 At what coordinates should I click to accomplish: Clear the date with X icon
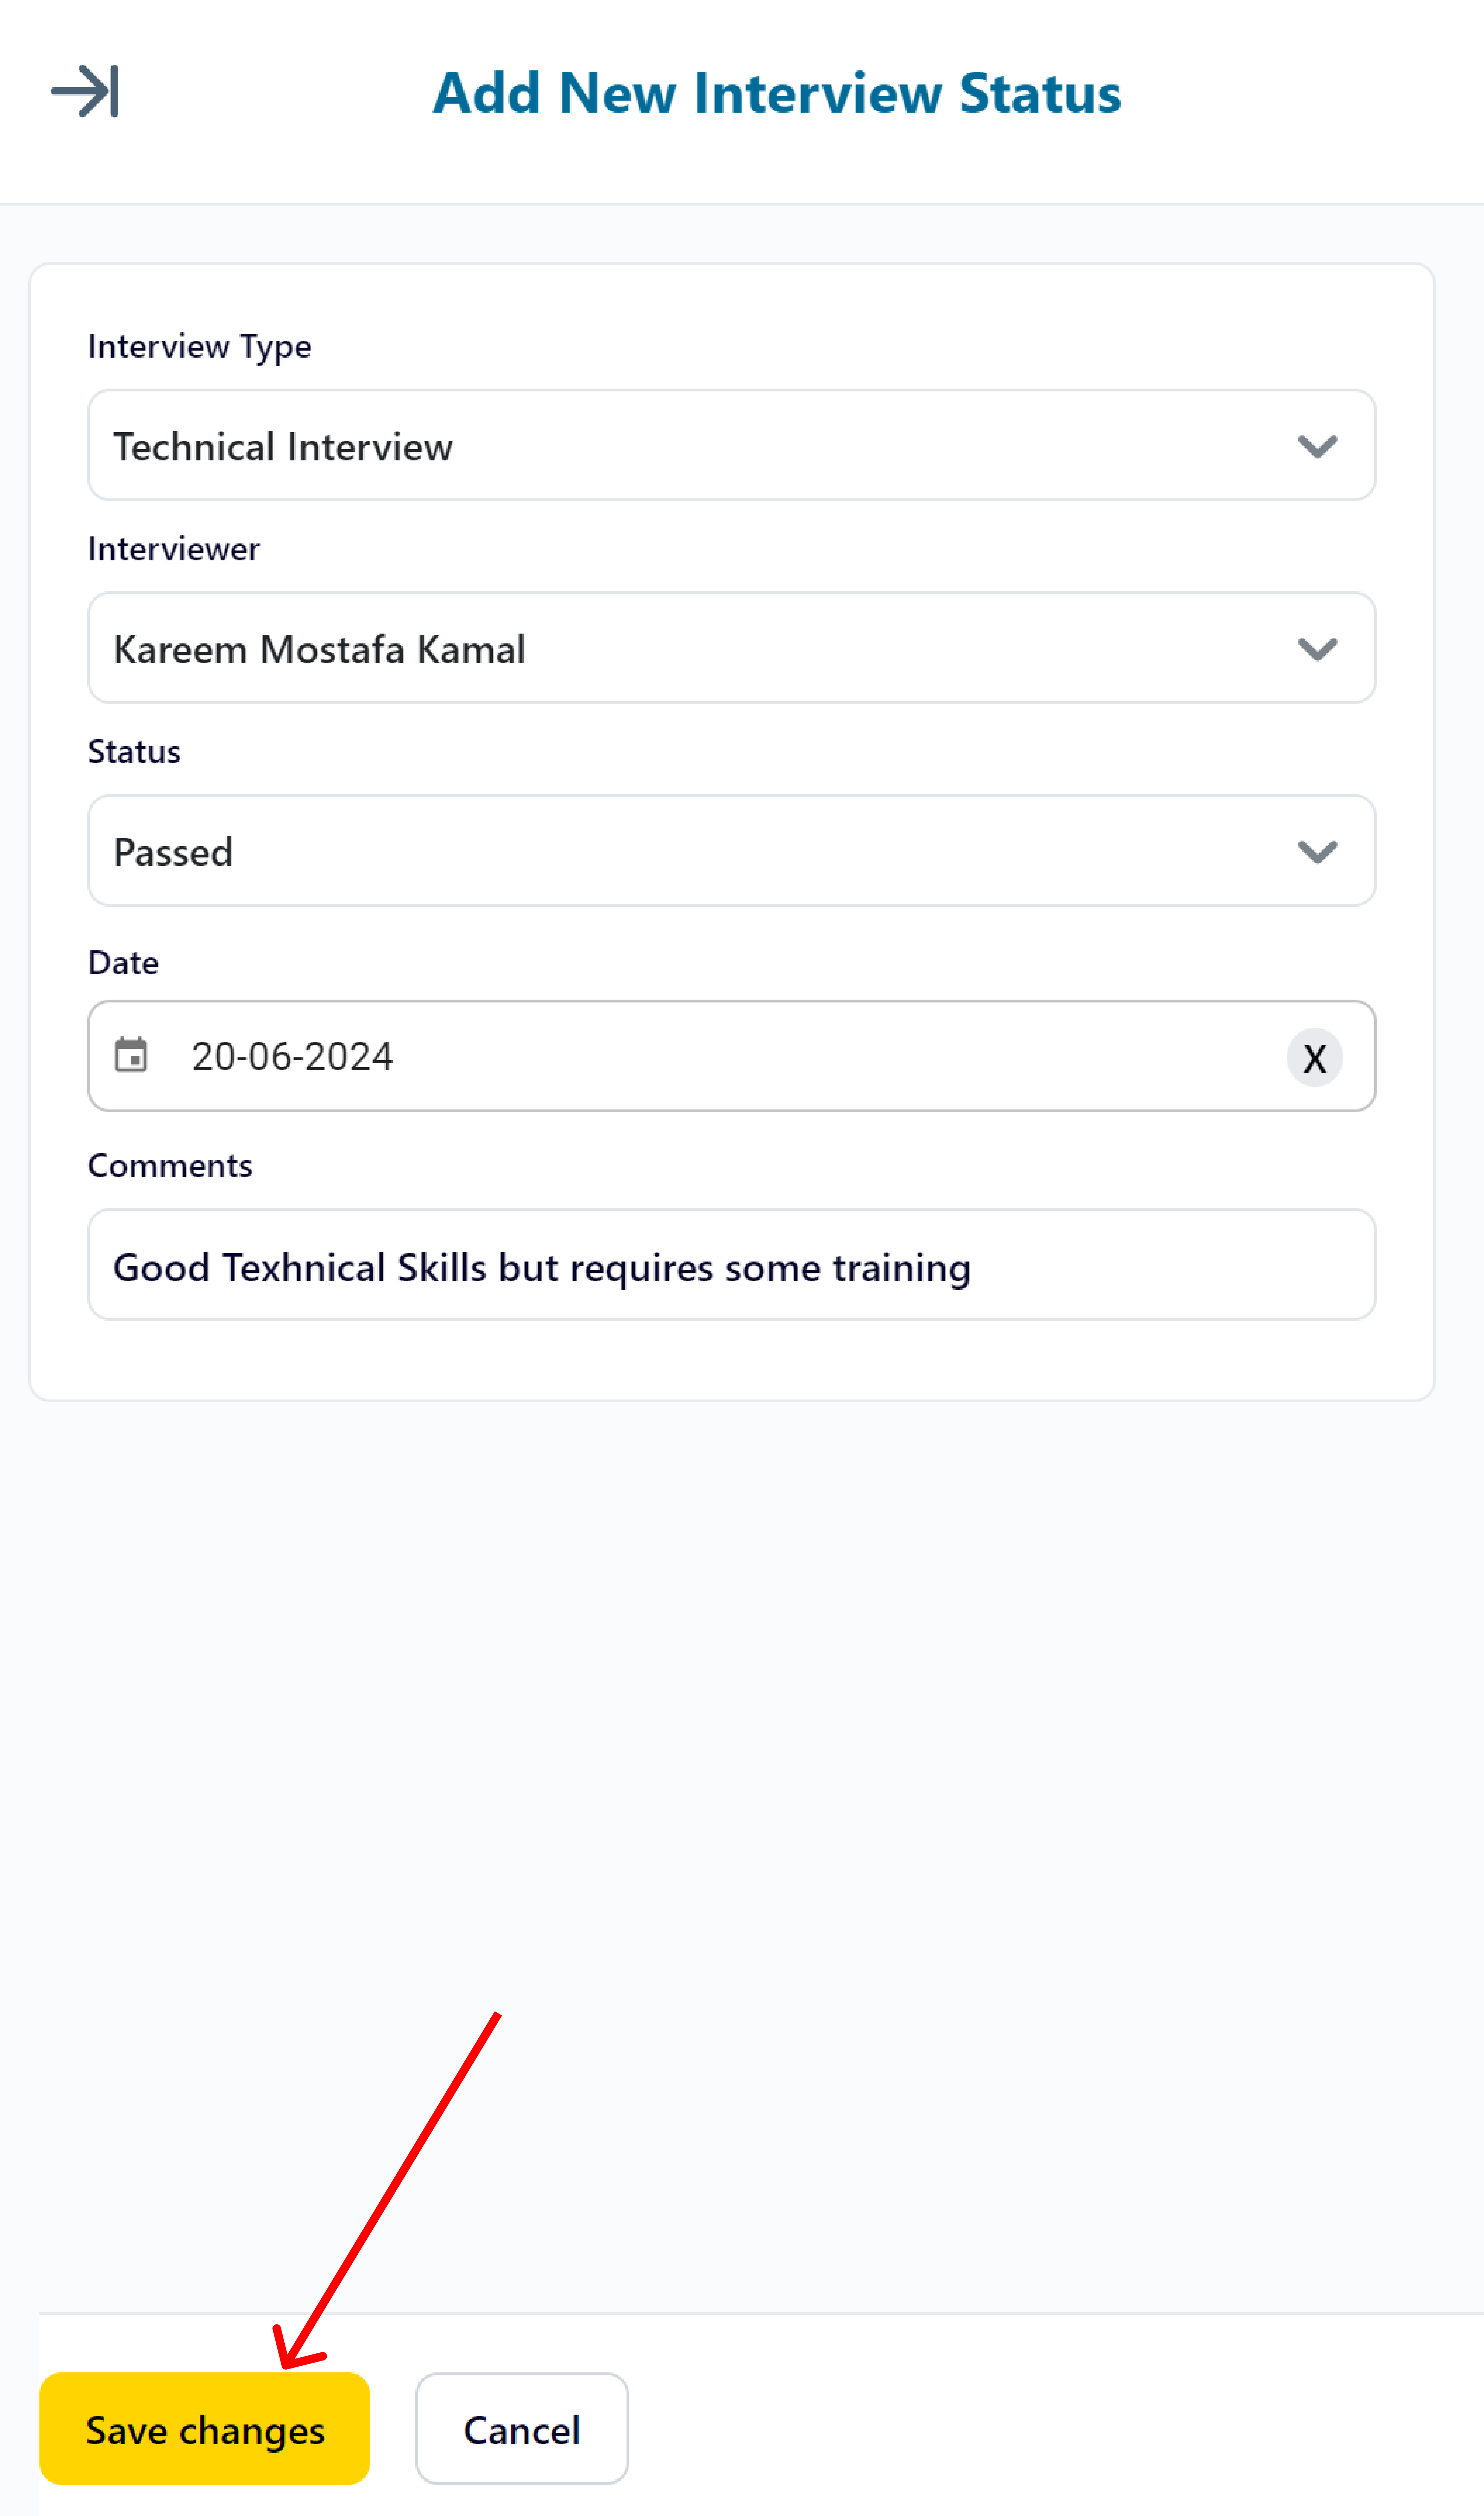(1314, 1057)
